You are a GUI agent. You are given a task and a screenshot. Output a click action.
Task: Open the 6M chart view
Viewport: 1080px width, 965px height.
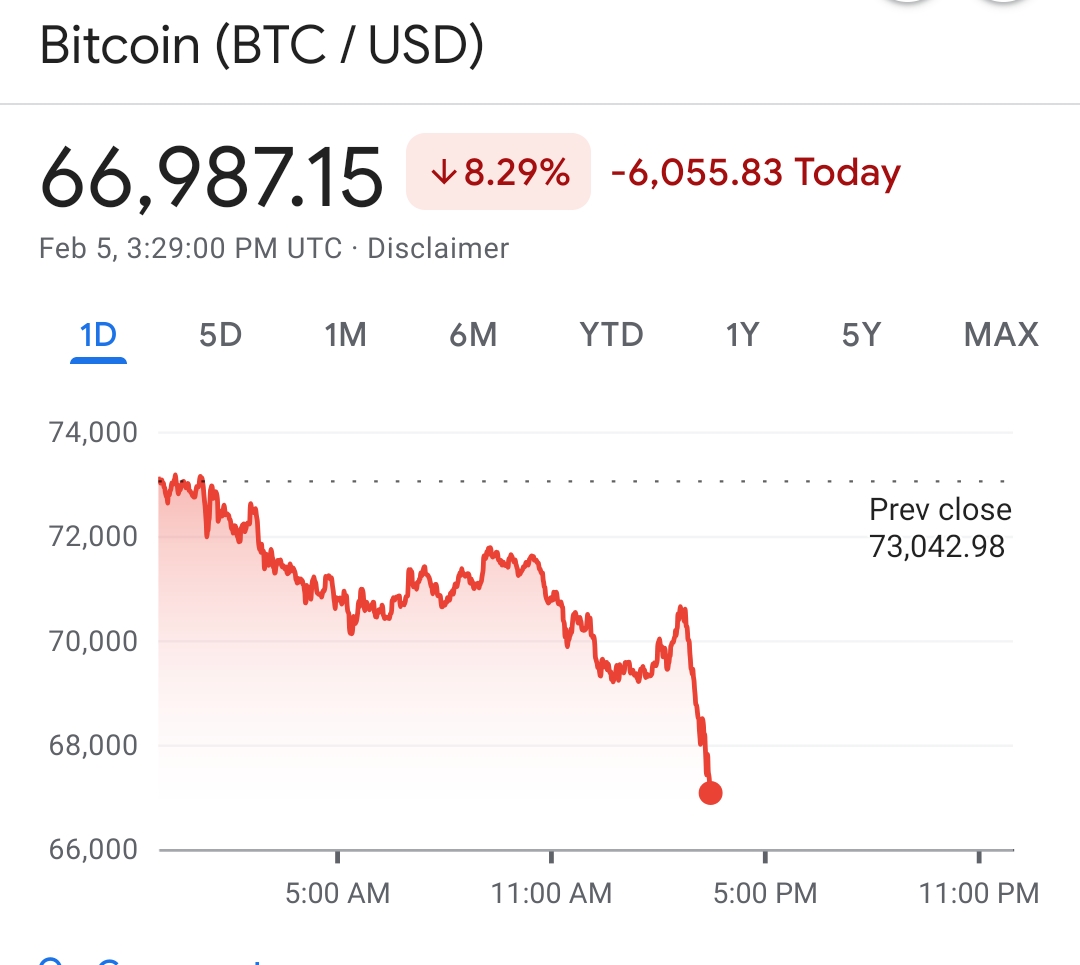tap(473, 335)
